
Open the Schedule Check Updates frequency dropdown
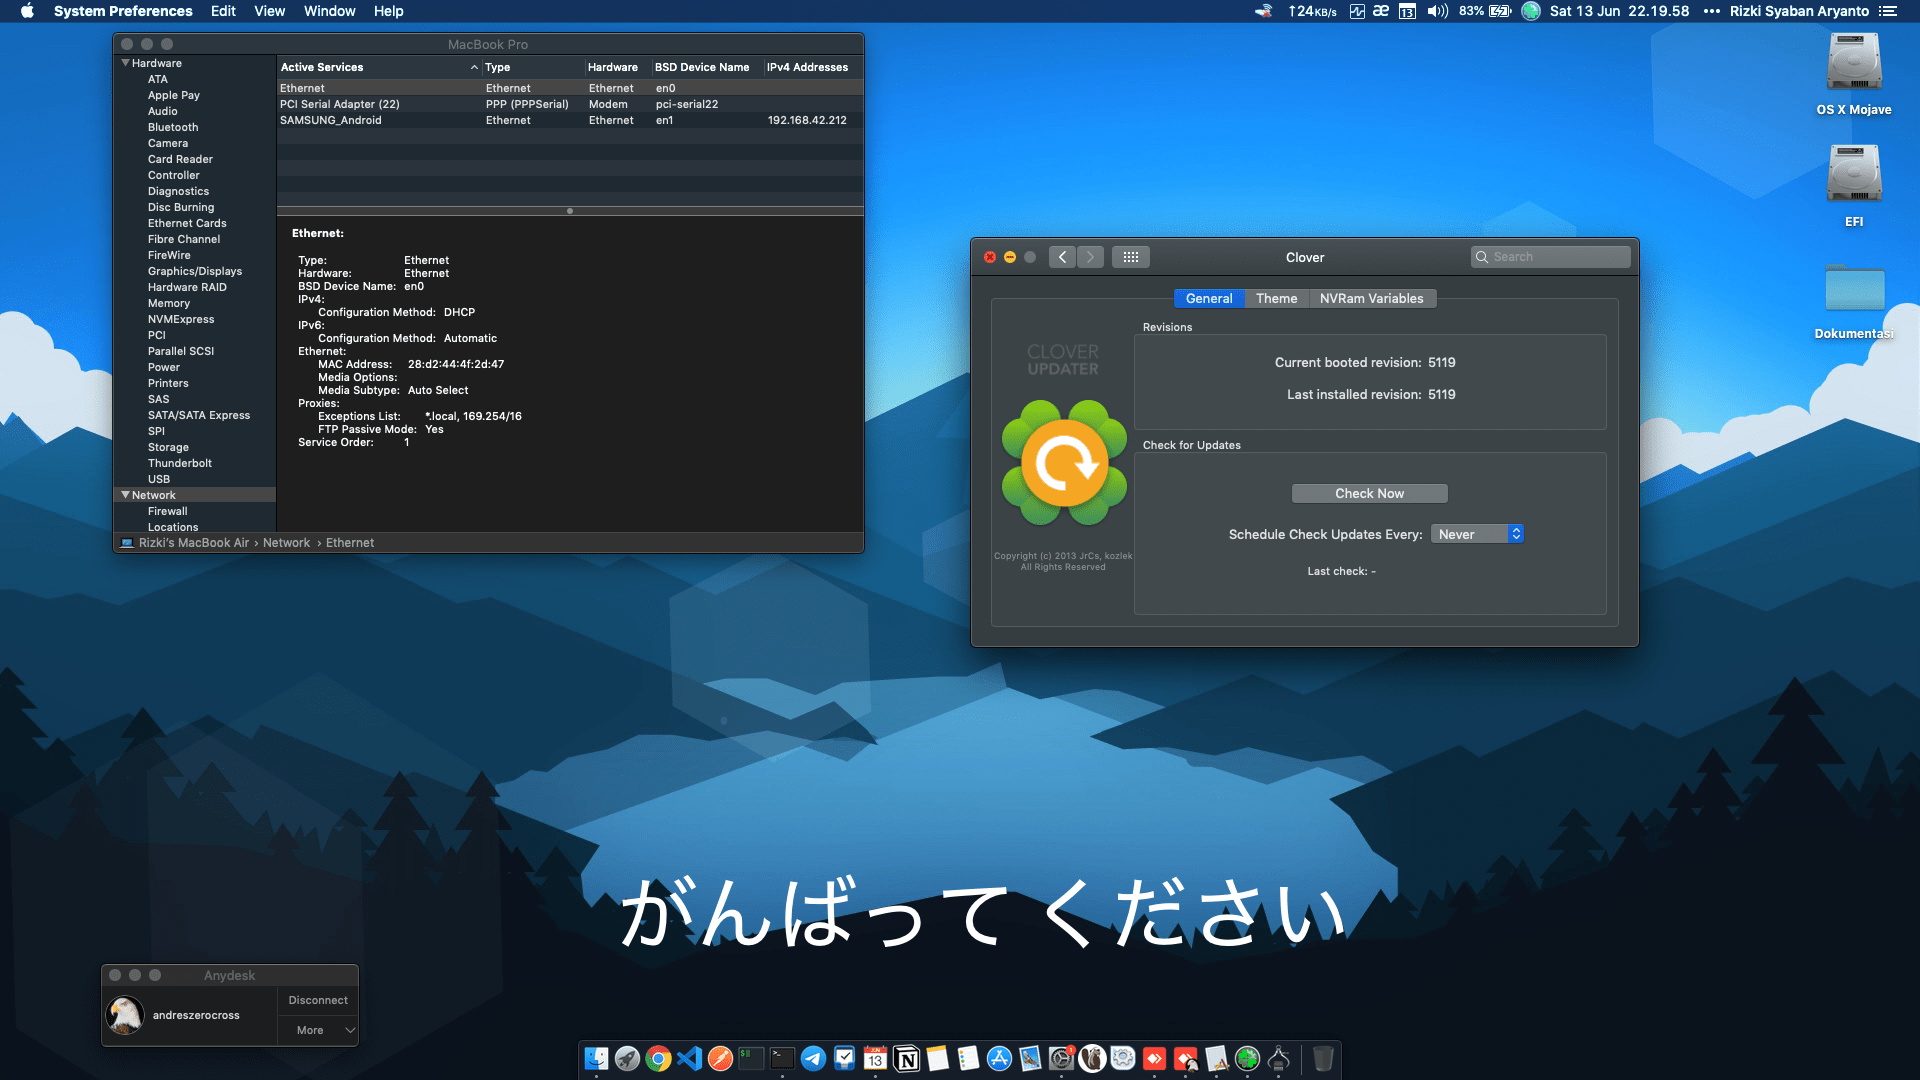(1477, 534)
